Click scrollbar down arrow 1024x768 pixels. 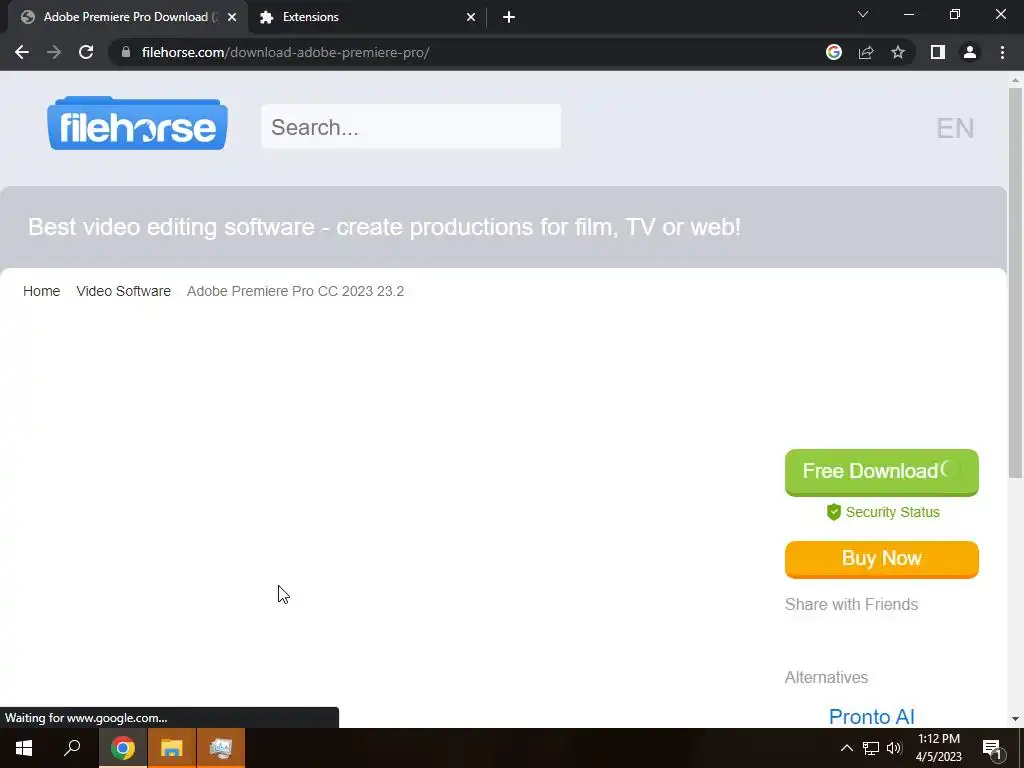pos(1015,719)
